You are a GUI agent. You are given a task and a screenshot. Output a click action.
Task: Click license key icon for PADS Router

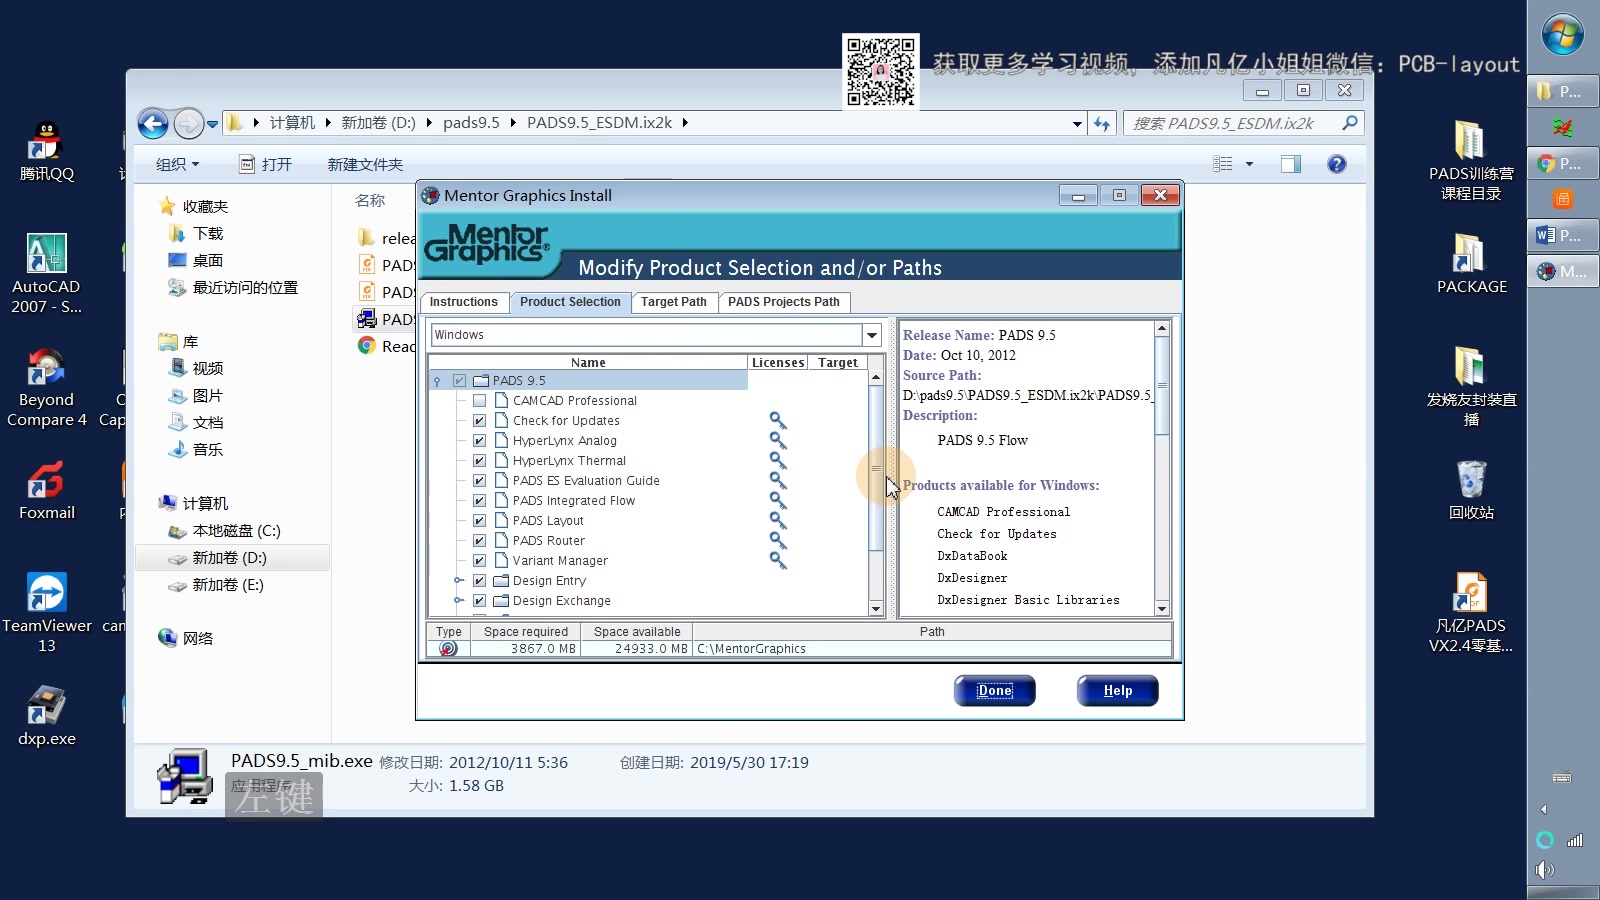tap(777, 541)
